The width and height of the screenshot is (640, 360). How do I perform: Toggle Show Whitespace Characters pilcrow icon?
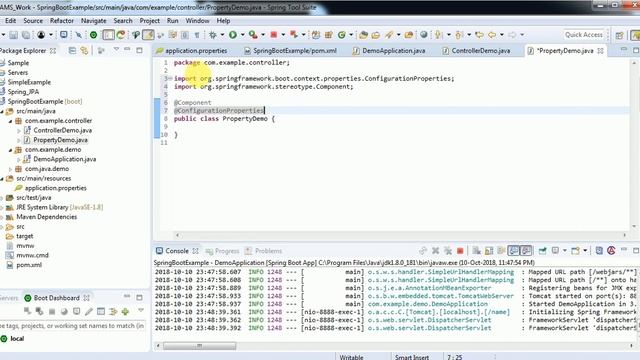[x=197, y=35]
